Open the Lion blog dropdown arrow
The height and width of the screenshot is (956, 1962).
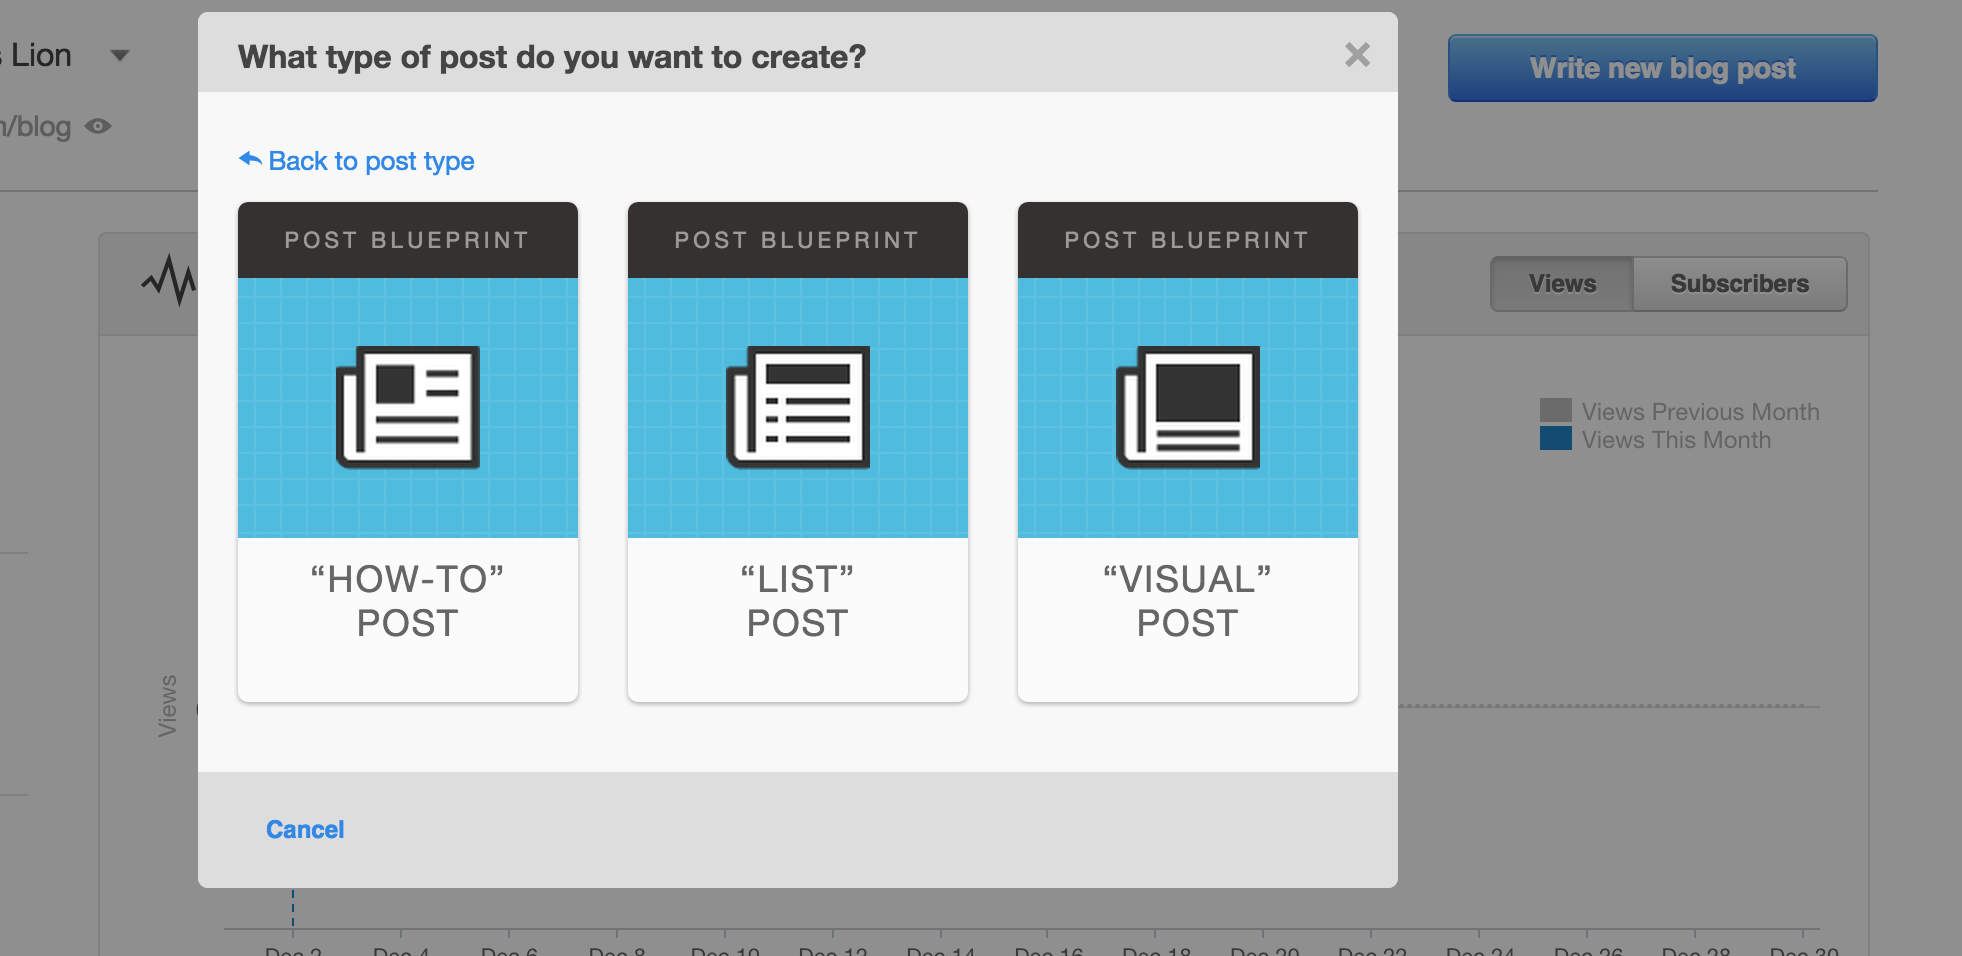point(120,56)
